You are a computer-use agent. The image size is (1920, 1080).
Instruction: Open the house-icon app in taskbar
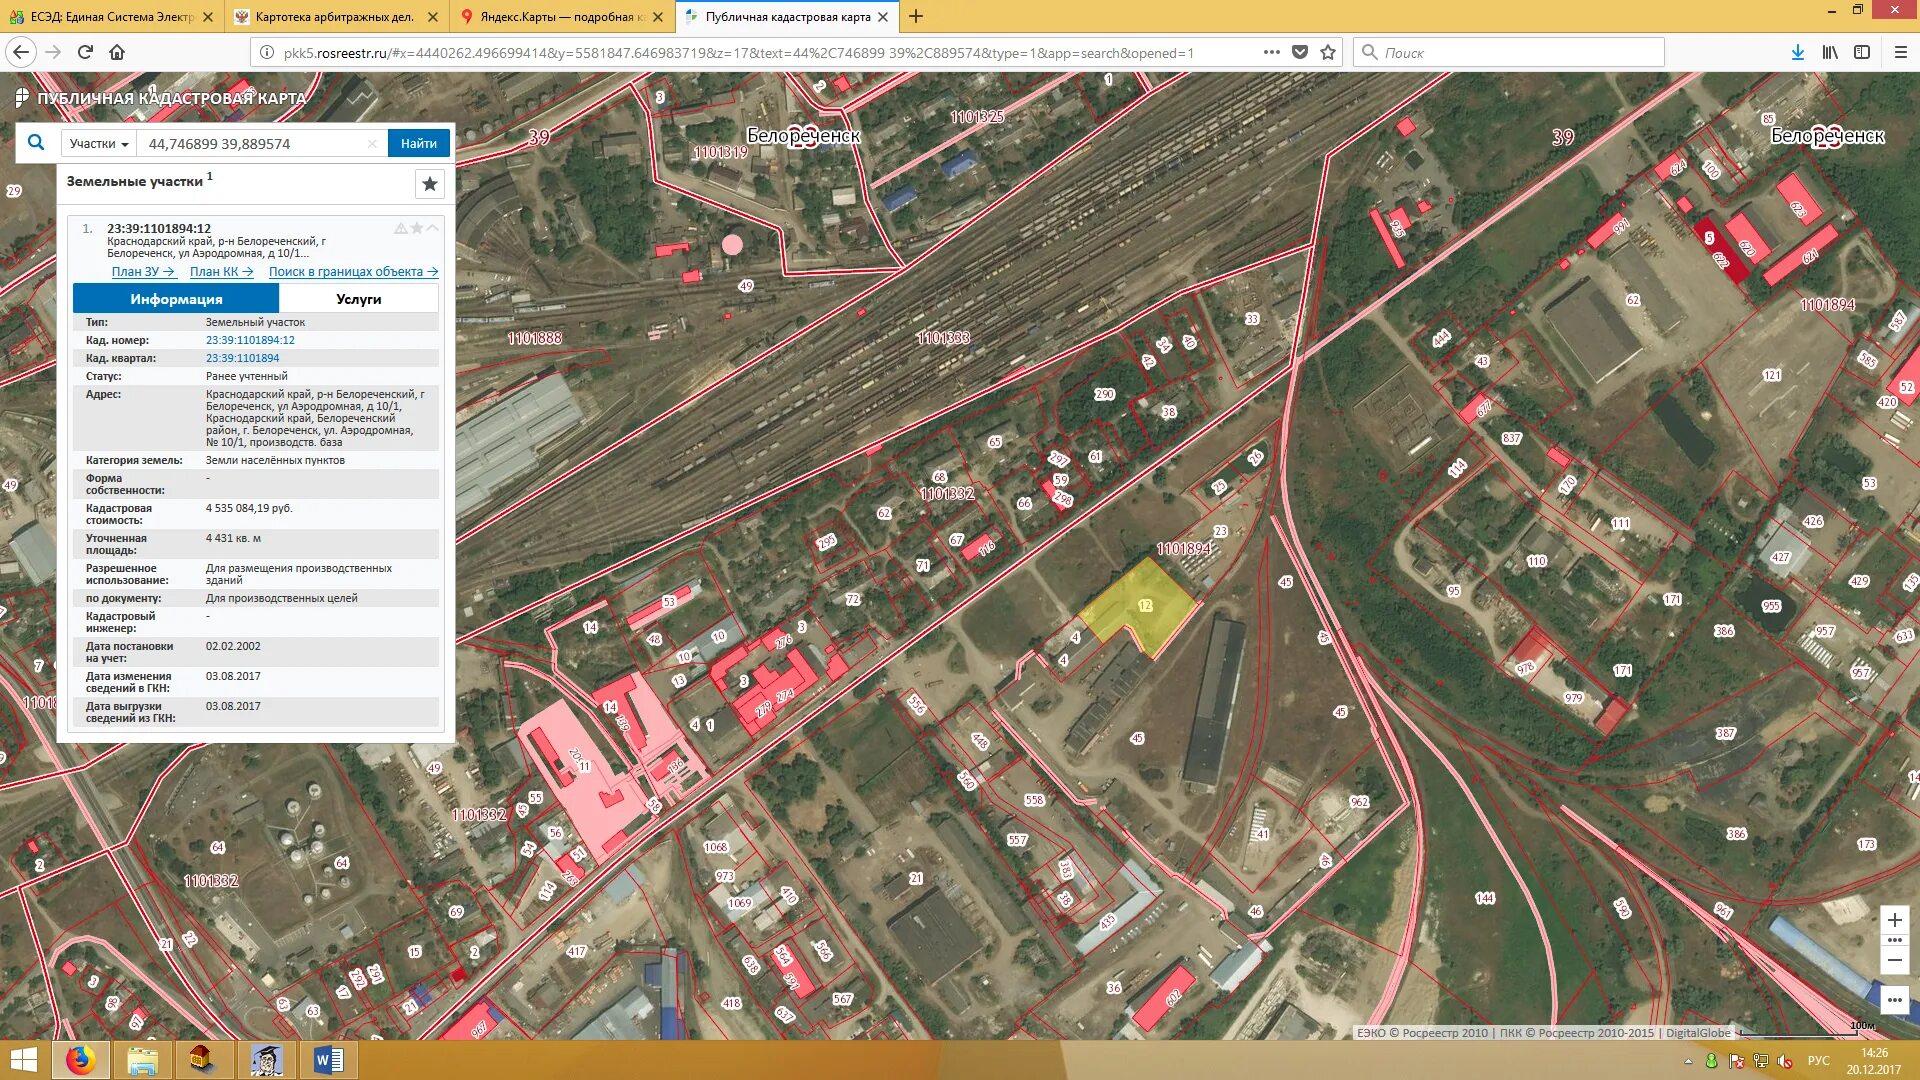point(203,1060)
